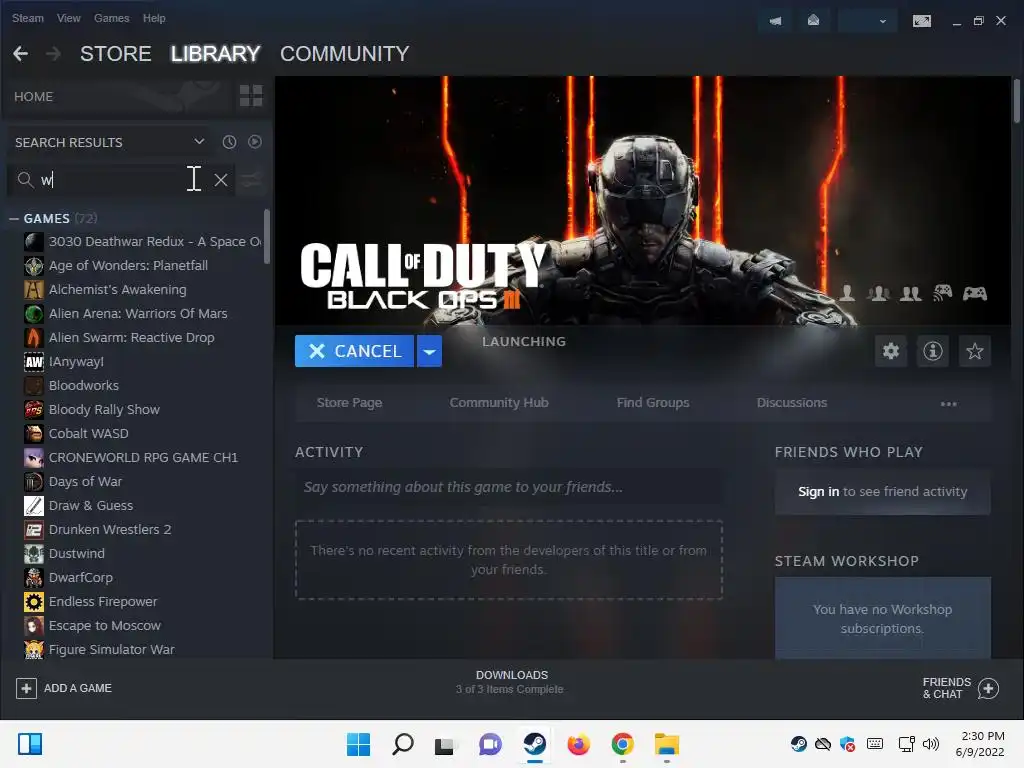Click the game list scrollbar
This screenshot has height=768, width=1024.
(266, 236)
